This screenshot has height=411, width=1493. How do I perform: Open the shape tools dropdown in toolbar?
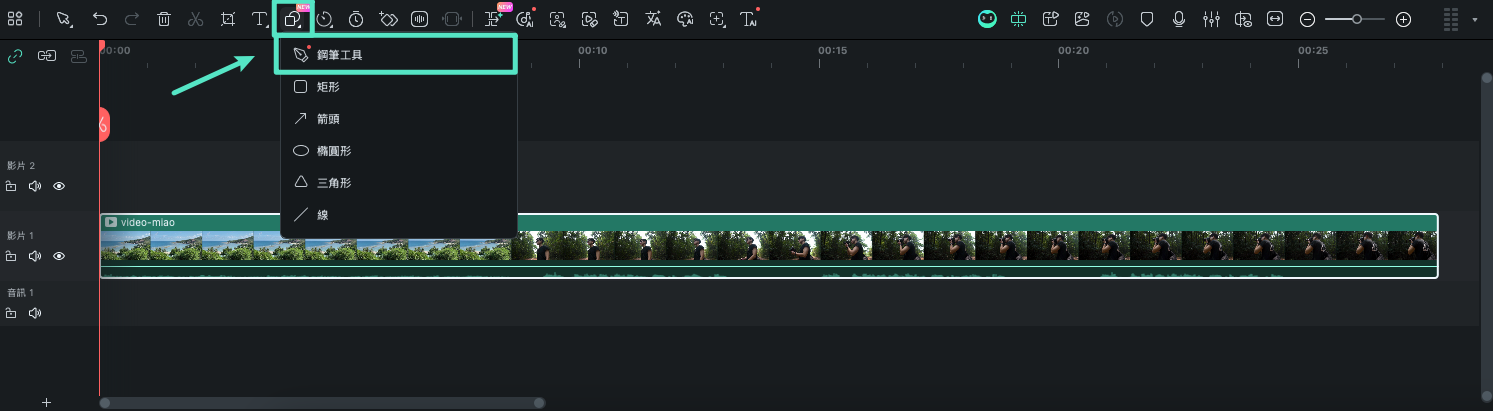point(292,19)
